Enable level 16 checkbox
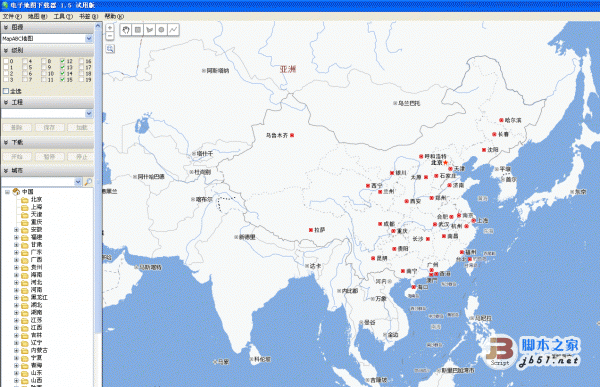This screenshot has height=387, width=600. coord(82,61)
